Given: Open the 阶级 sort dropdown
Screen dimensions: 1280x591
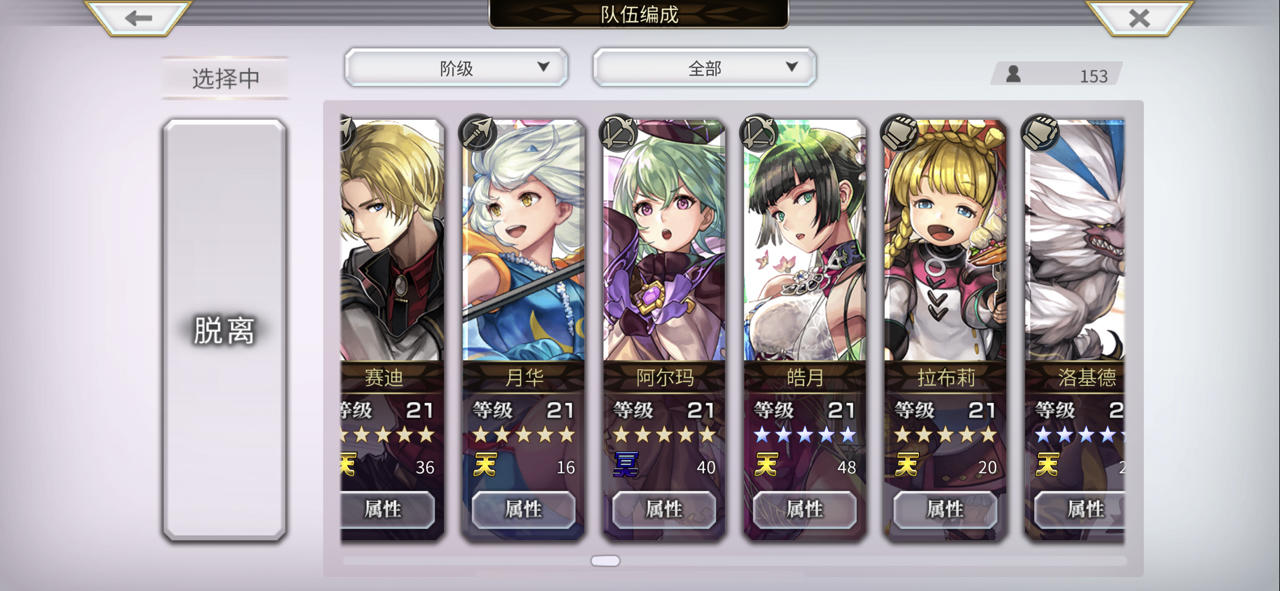Looking at the screenshot, I should click(x=456, y=68).
